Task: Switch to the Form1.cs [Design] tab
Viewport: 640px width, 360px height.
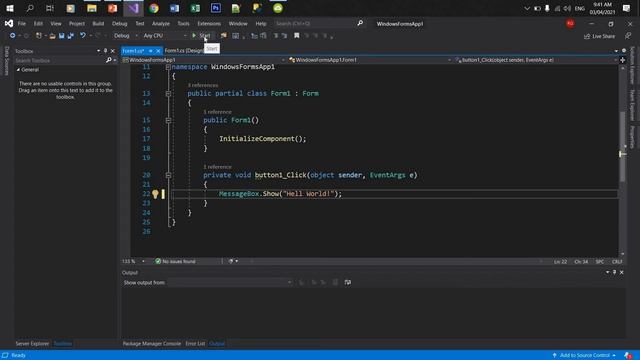Action: coord(184,51)
